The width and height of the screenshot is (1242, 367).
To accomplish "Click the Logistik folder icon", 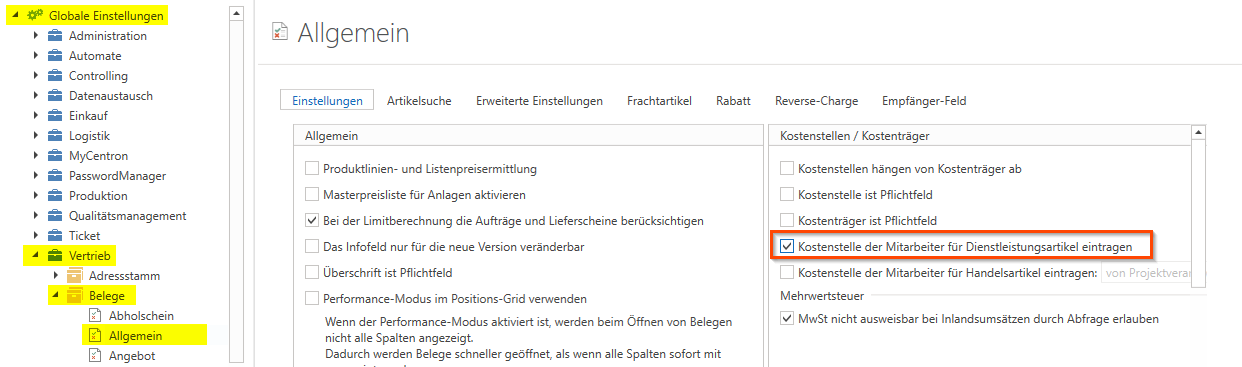I will point(55,136).
